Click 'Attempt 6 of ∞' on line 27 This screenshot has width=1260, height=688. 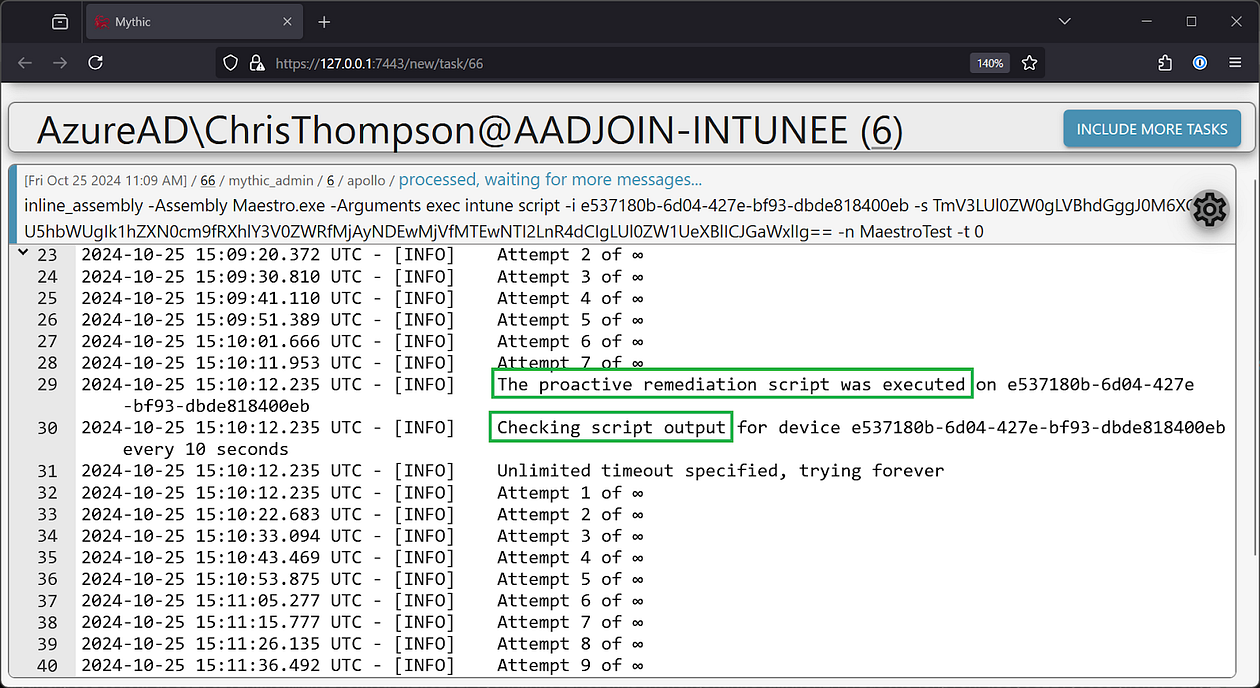570,341
